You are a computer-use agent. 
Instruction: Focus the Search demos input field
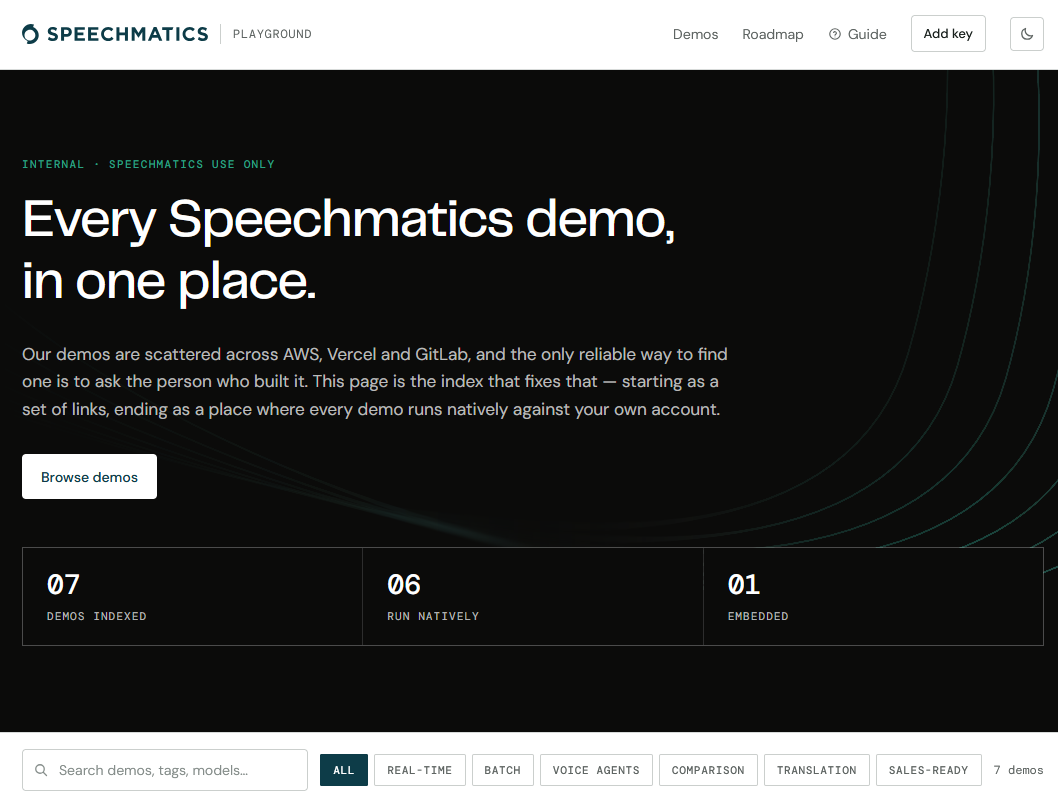[165, 770]
